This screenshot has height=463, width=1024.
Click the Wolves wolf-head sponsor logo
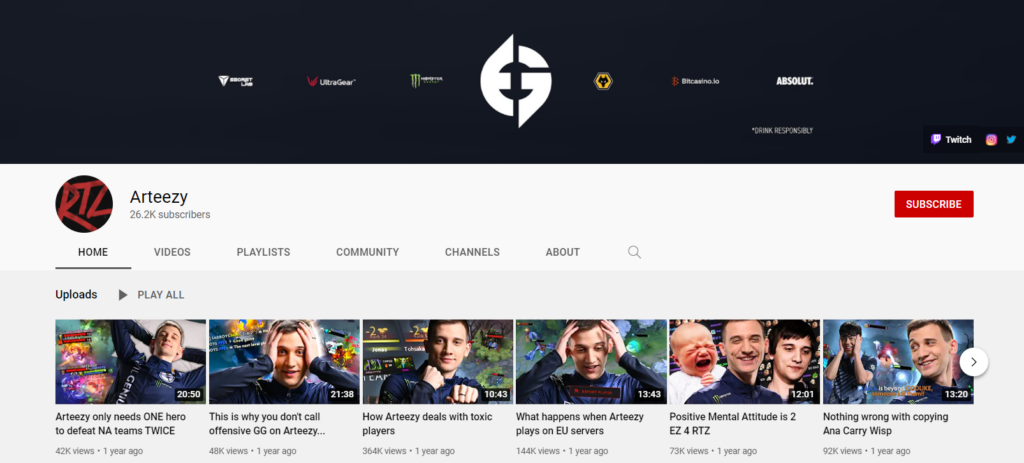603,81
